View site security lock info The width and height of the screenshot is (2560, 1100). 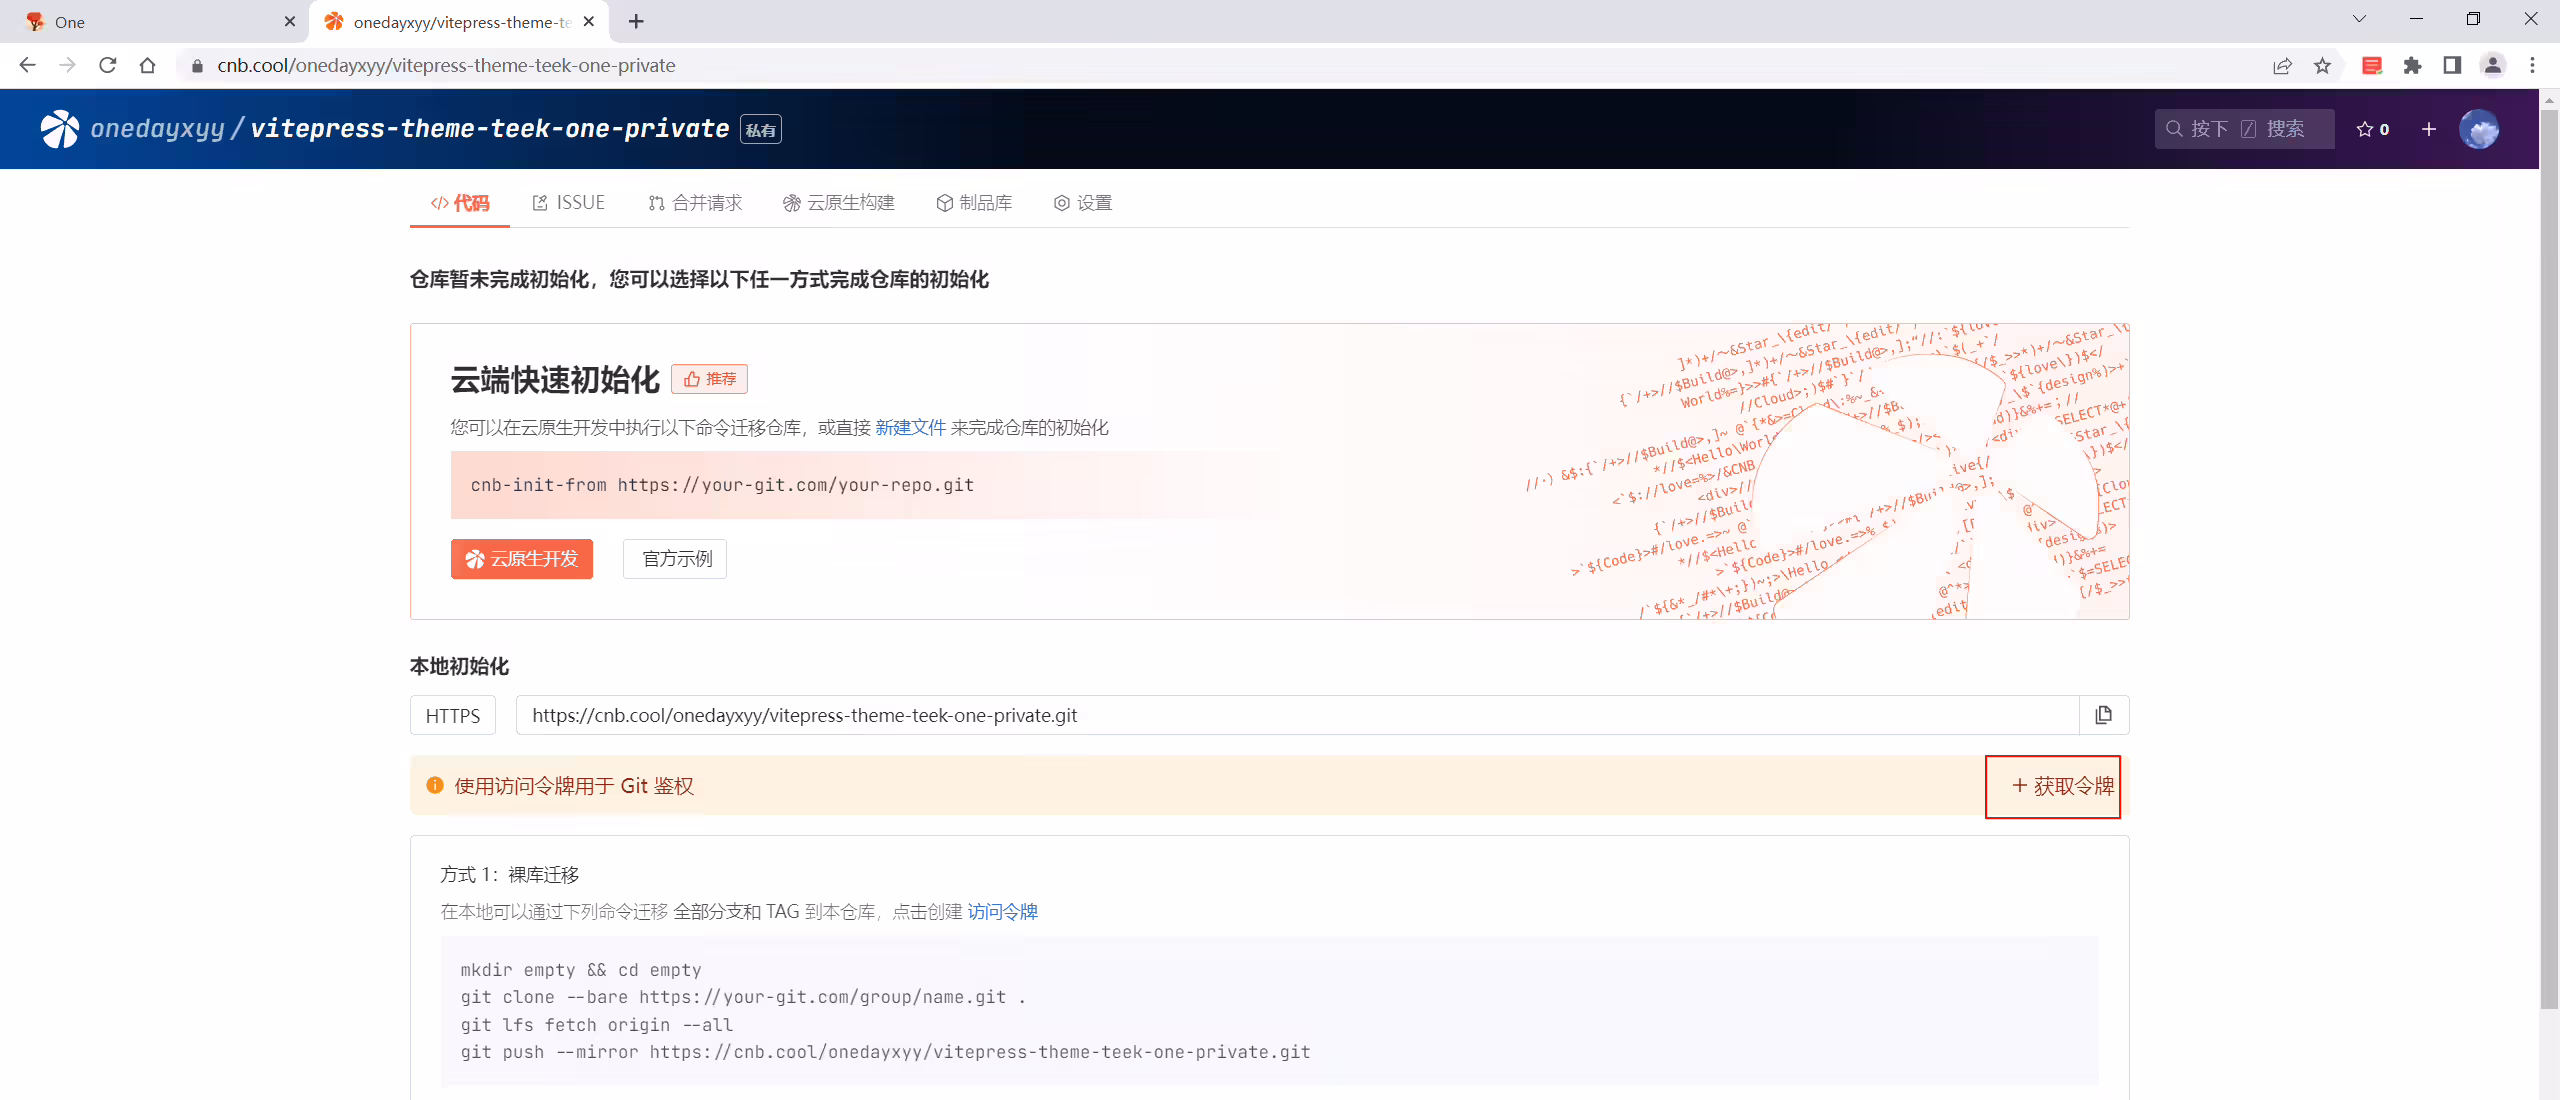[x=197, y=65]
